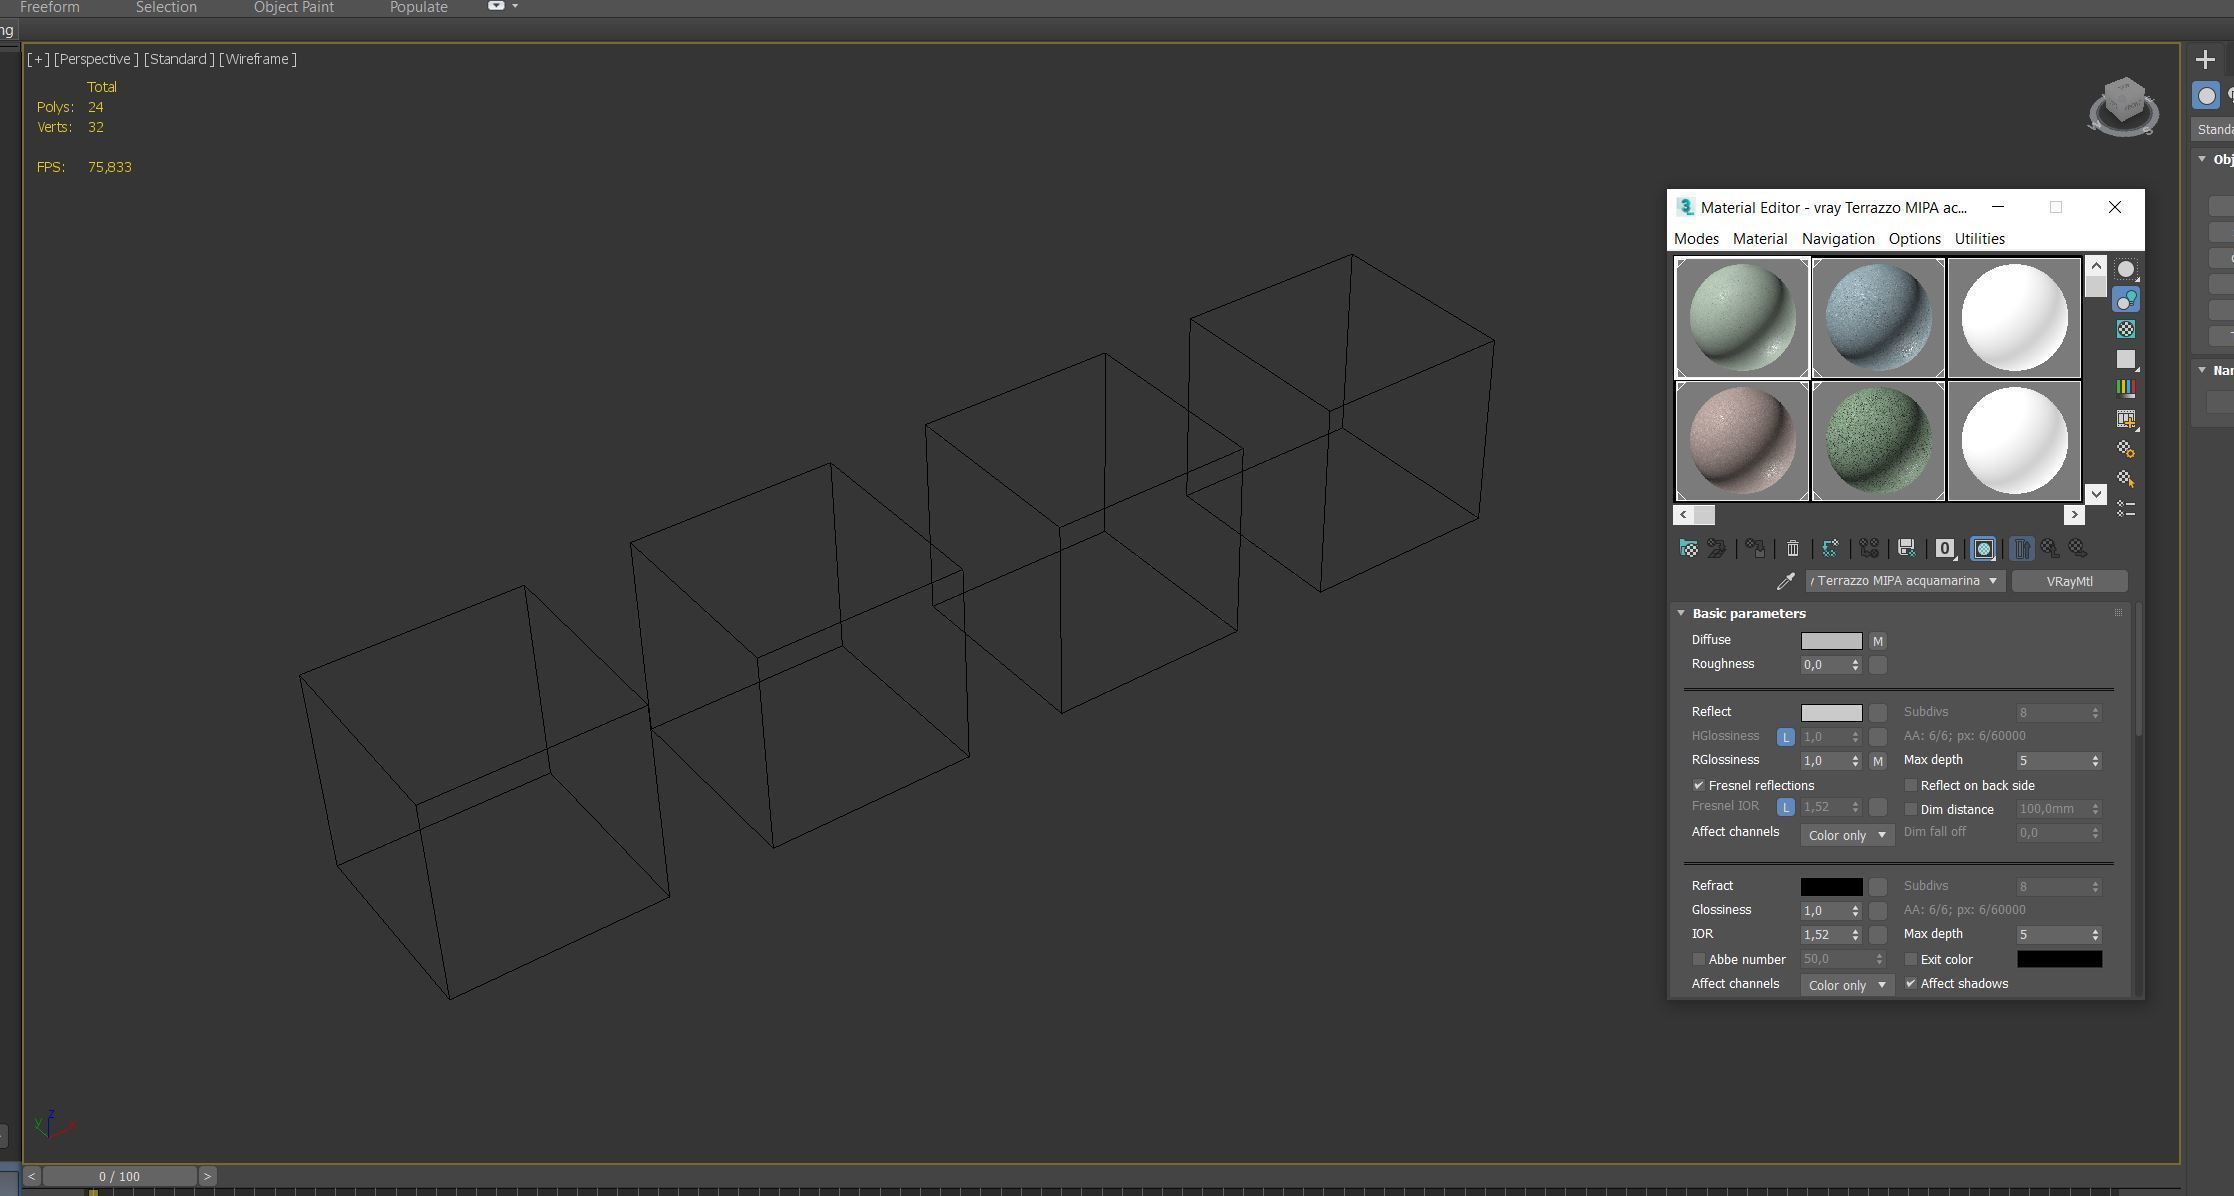Click the Reflect color swatch
Viewport: 2234px width, 1196px height.
click(1831, 713)
